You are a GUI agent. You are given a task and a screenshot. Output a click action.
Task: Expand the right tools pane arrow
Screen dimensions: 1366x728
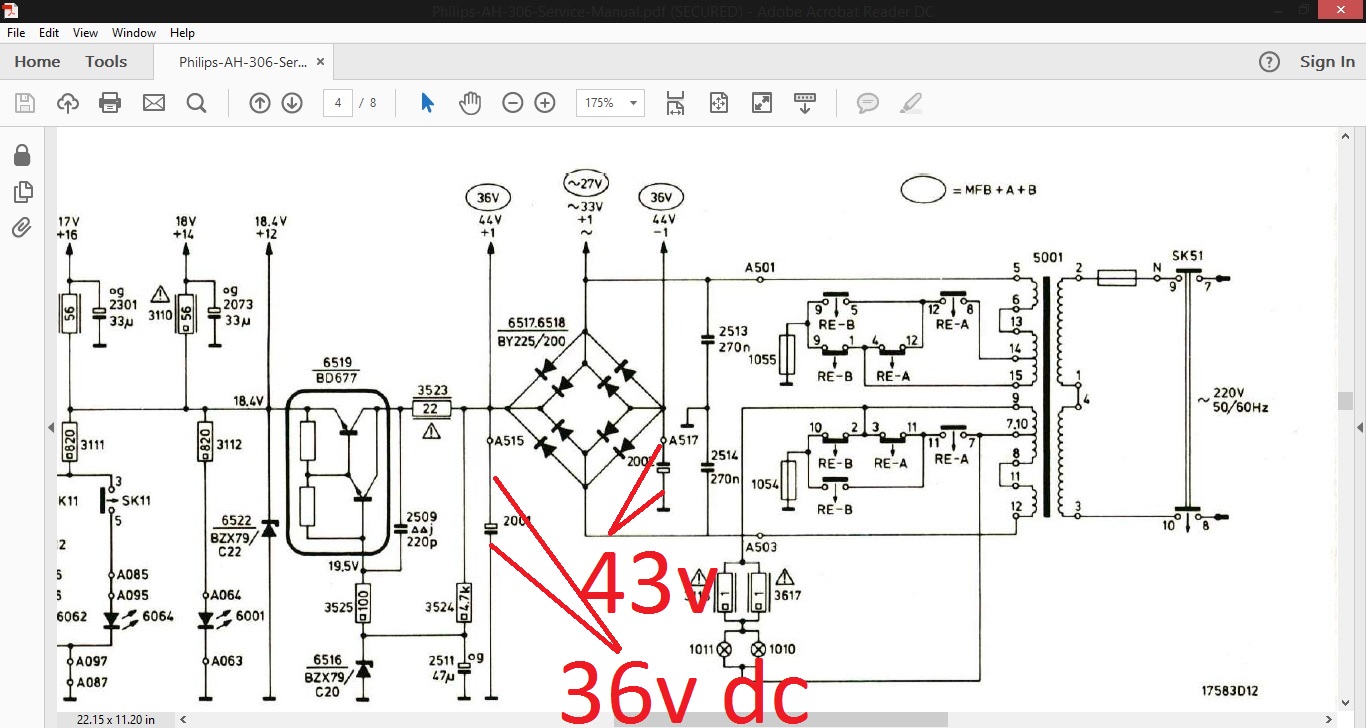[1359, 428]
